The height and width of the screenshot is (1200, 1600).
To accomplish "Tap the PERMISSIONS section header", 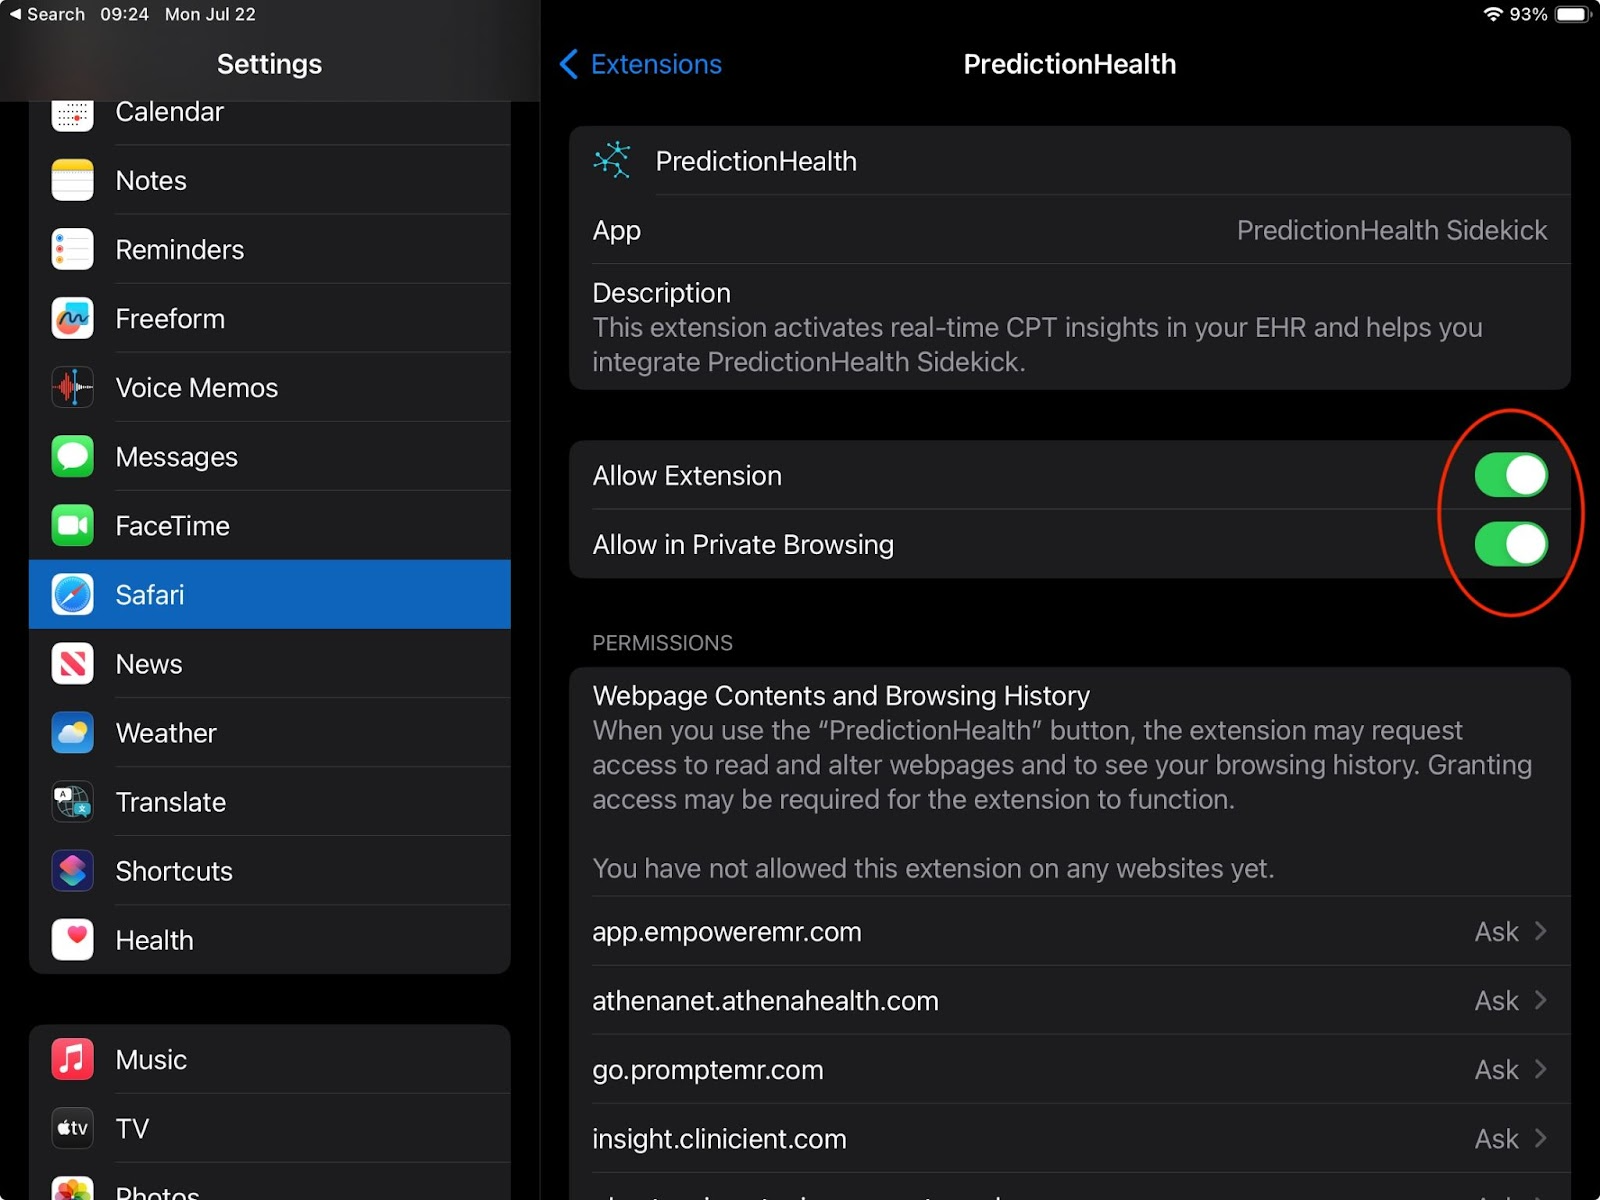I will click(x=662, y=642).
